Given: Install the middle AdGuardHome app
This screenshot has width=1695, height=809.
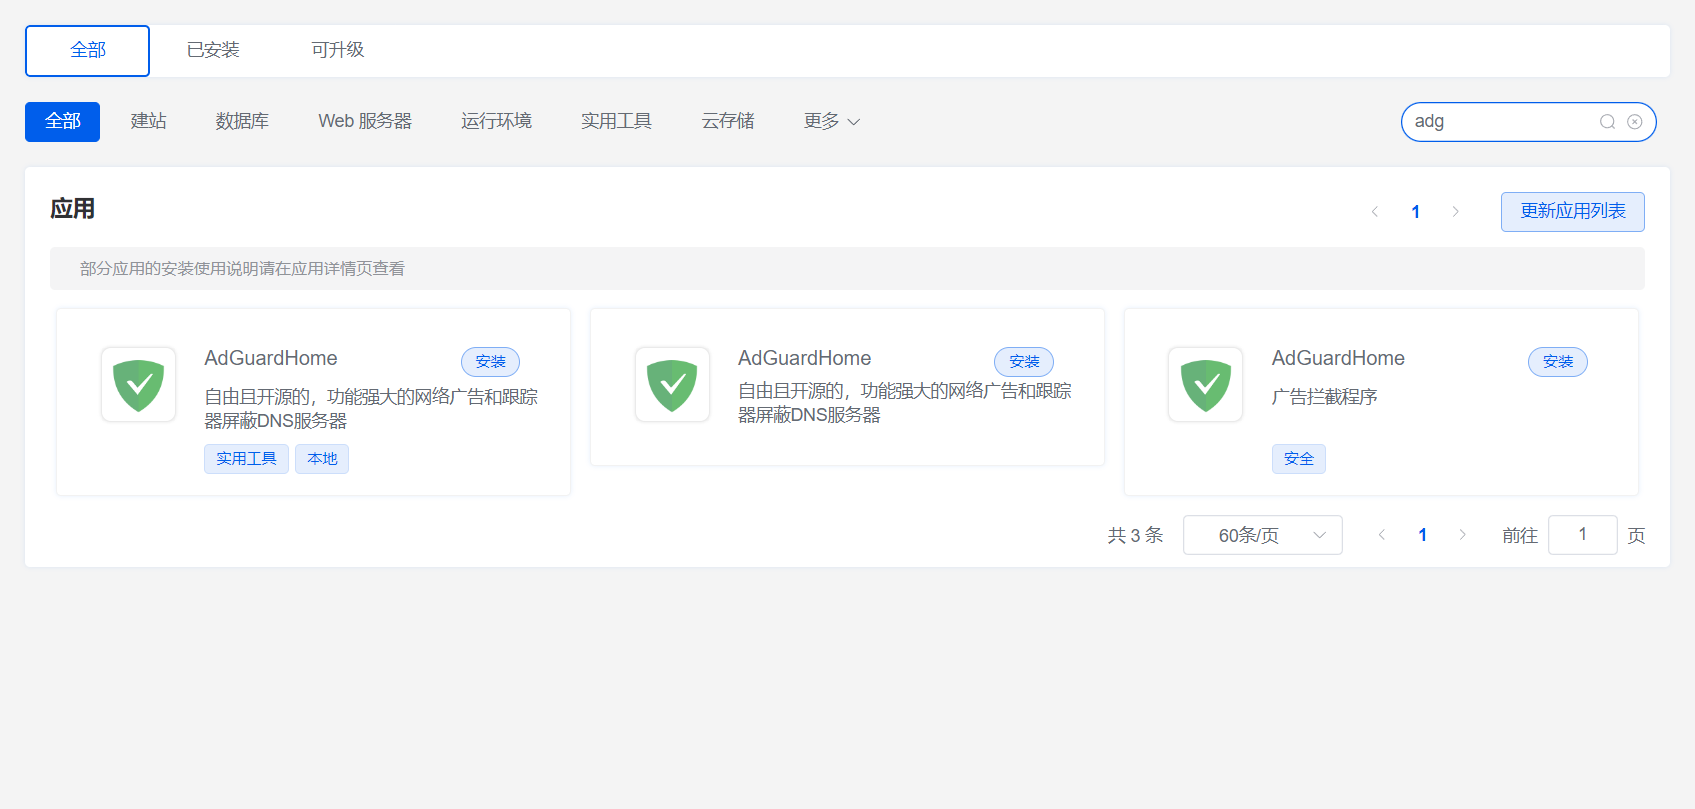Looking at the screenshot, I should click(1024, 362).
